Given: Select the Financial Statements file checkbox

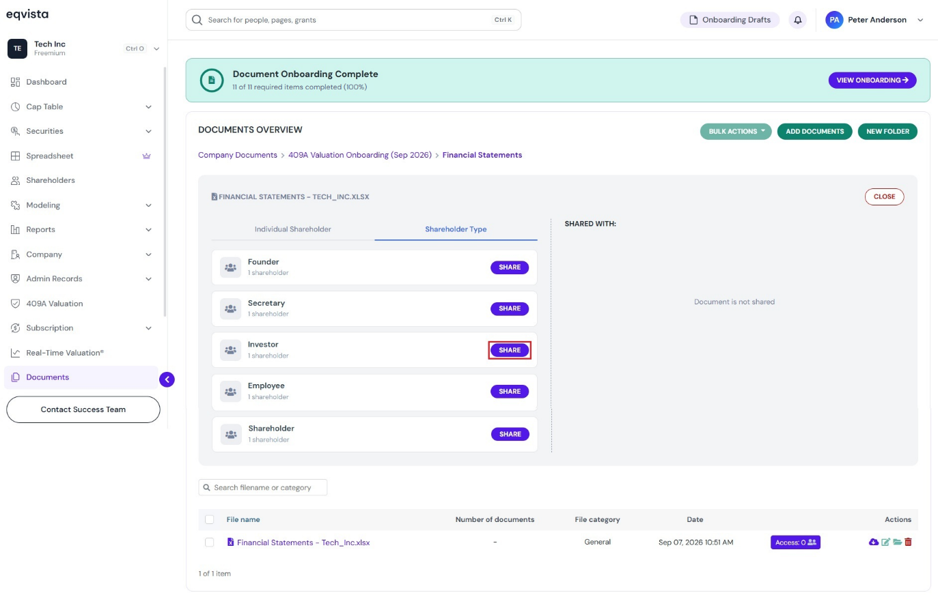Looking at the screenshot, I should tap(209, 542).
